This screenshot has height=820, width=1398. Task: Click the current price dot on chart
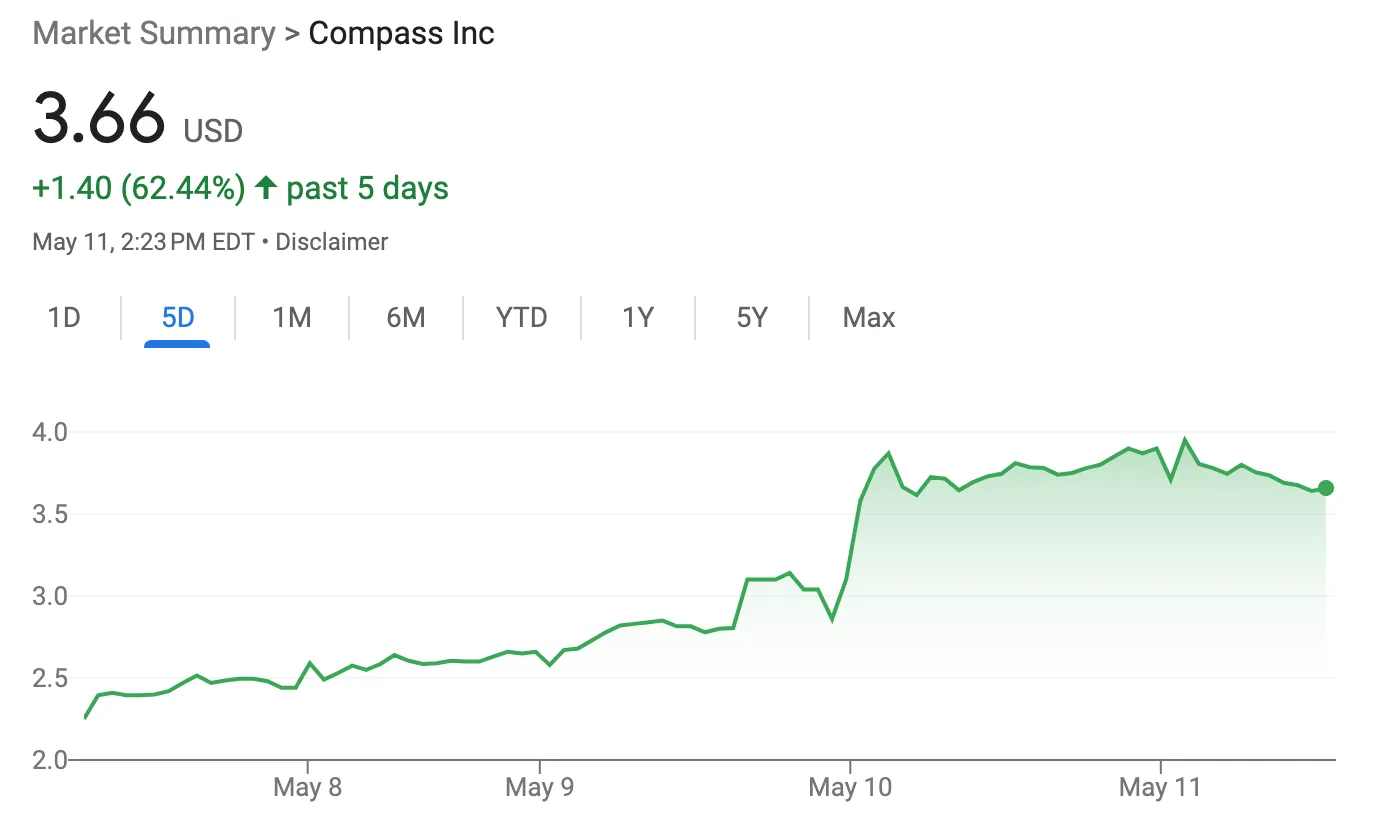(x=1325, y=488)
